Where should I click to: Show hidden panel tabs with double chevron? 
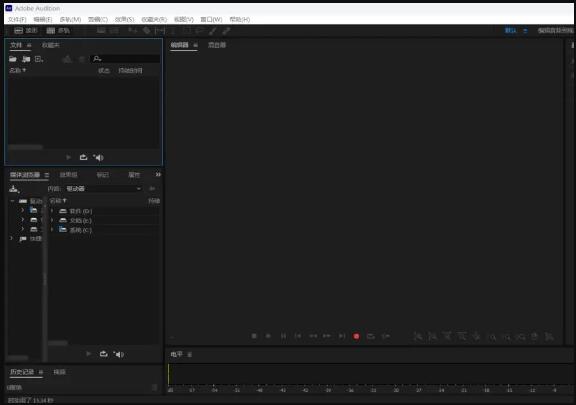click(x=158, y=175)
